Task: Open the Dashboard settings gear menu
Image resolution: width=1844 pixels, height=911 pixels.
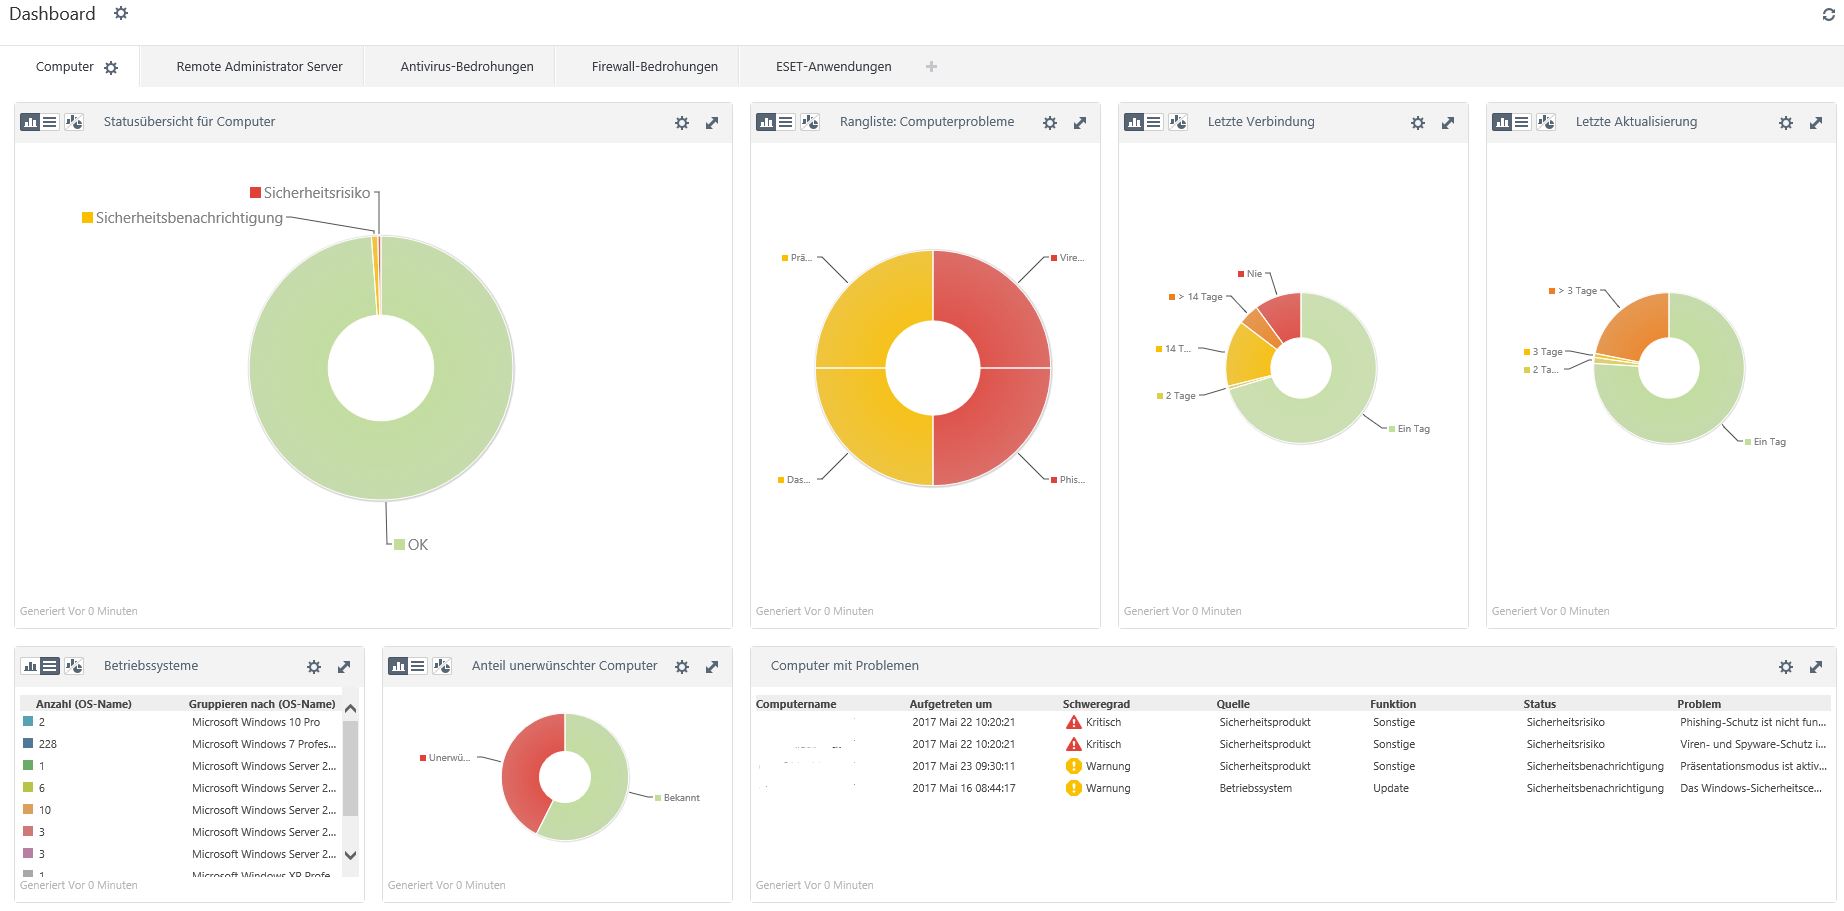Action: tap(121, 13)
